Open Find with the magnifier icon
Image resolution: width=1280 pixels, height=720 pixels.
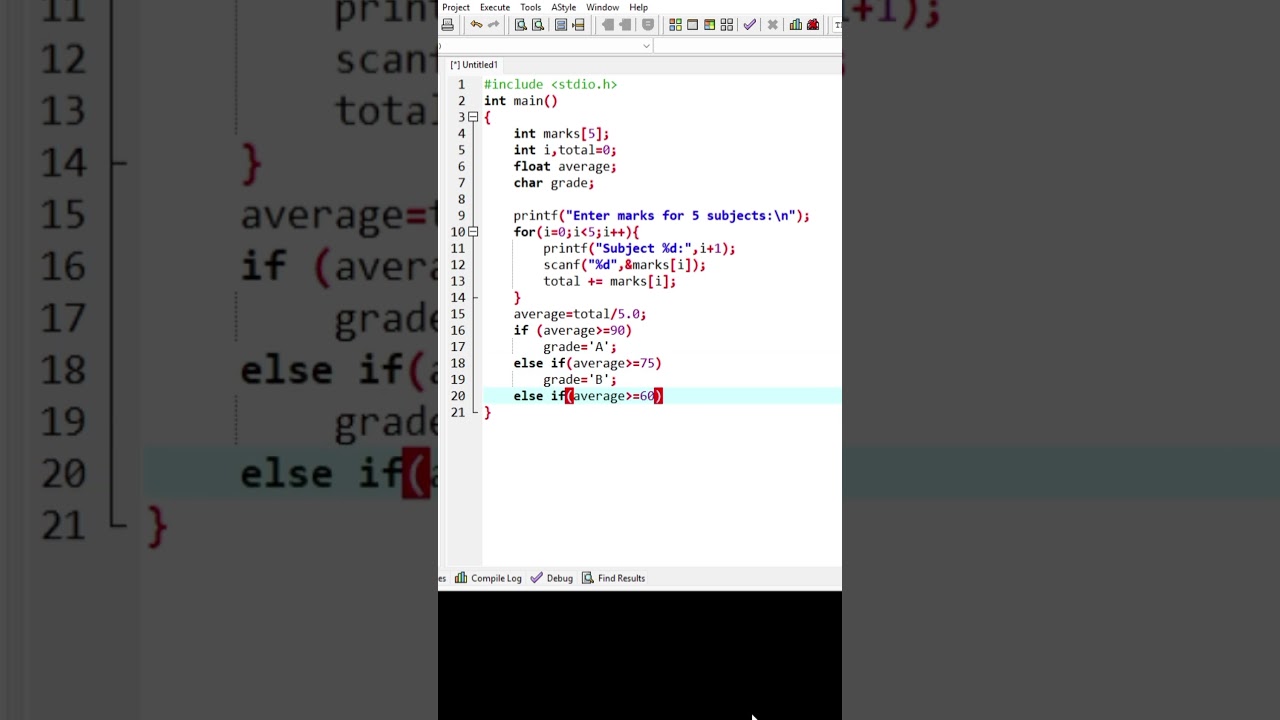pyautogui.click(x=520, y=25)
